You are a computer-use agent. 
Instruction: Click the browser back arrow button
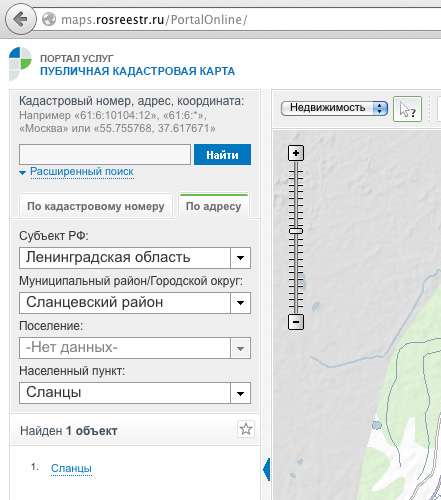coord(20,19)
